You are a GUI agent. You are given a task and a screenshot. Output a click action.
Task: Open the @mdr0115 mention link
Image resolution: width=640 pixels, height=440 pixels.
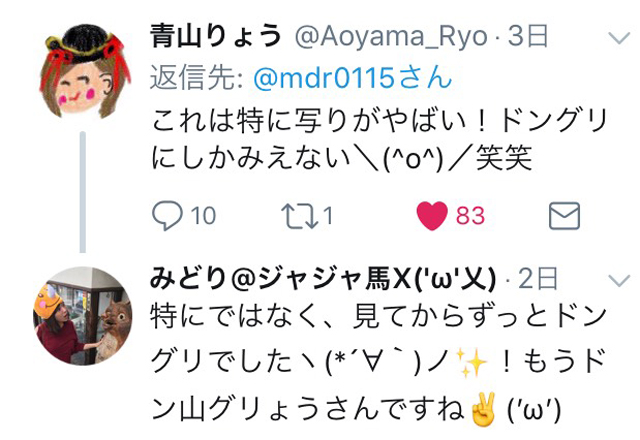pyautogui.click(x=352, y=78)
